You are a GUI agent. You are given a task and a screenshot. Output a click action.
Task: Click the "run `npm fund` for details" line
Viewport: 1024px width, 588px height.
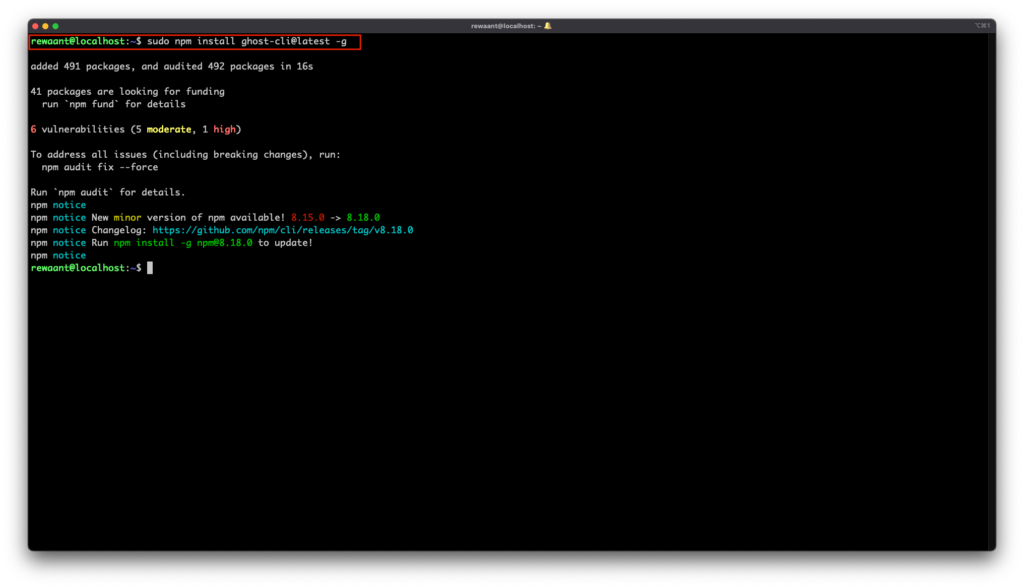[x=114, y=104]
